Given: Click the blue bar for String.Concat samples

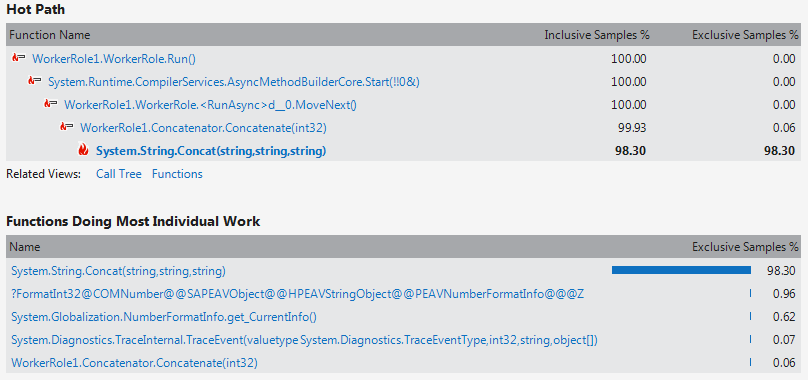Looking at the screenshot, I should tap(681, 270).
